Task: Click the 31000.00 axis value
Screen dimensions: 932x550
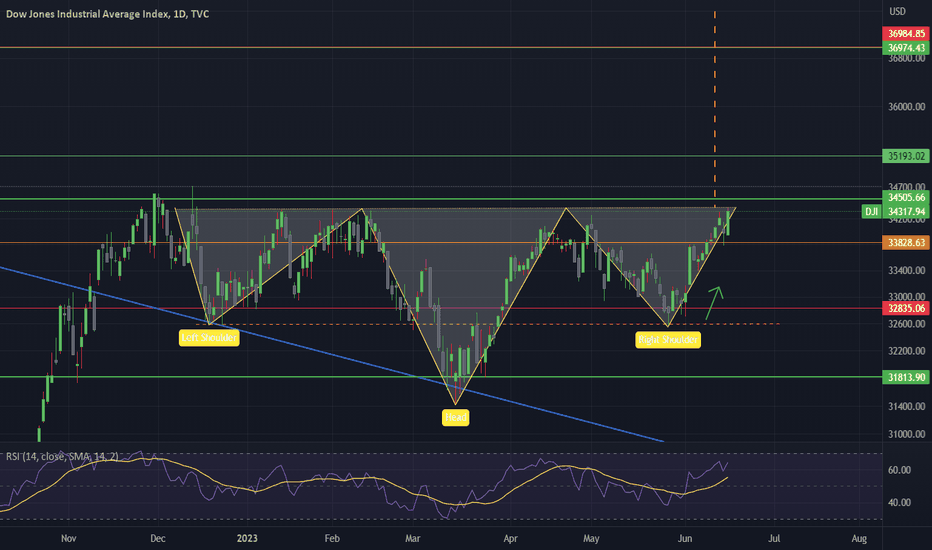Action: tap(906, 435)
